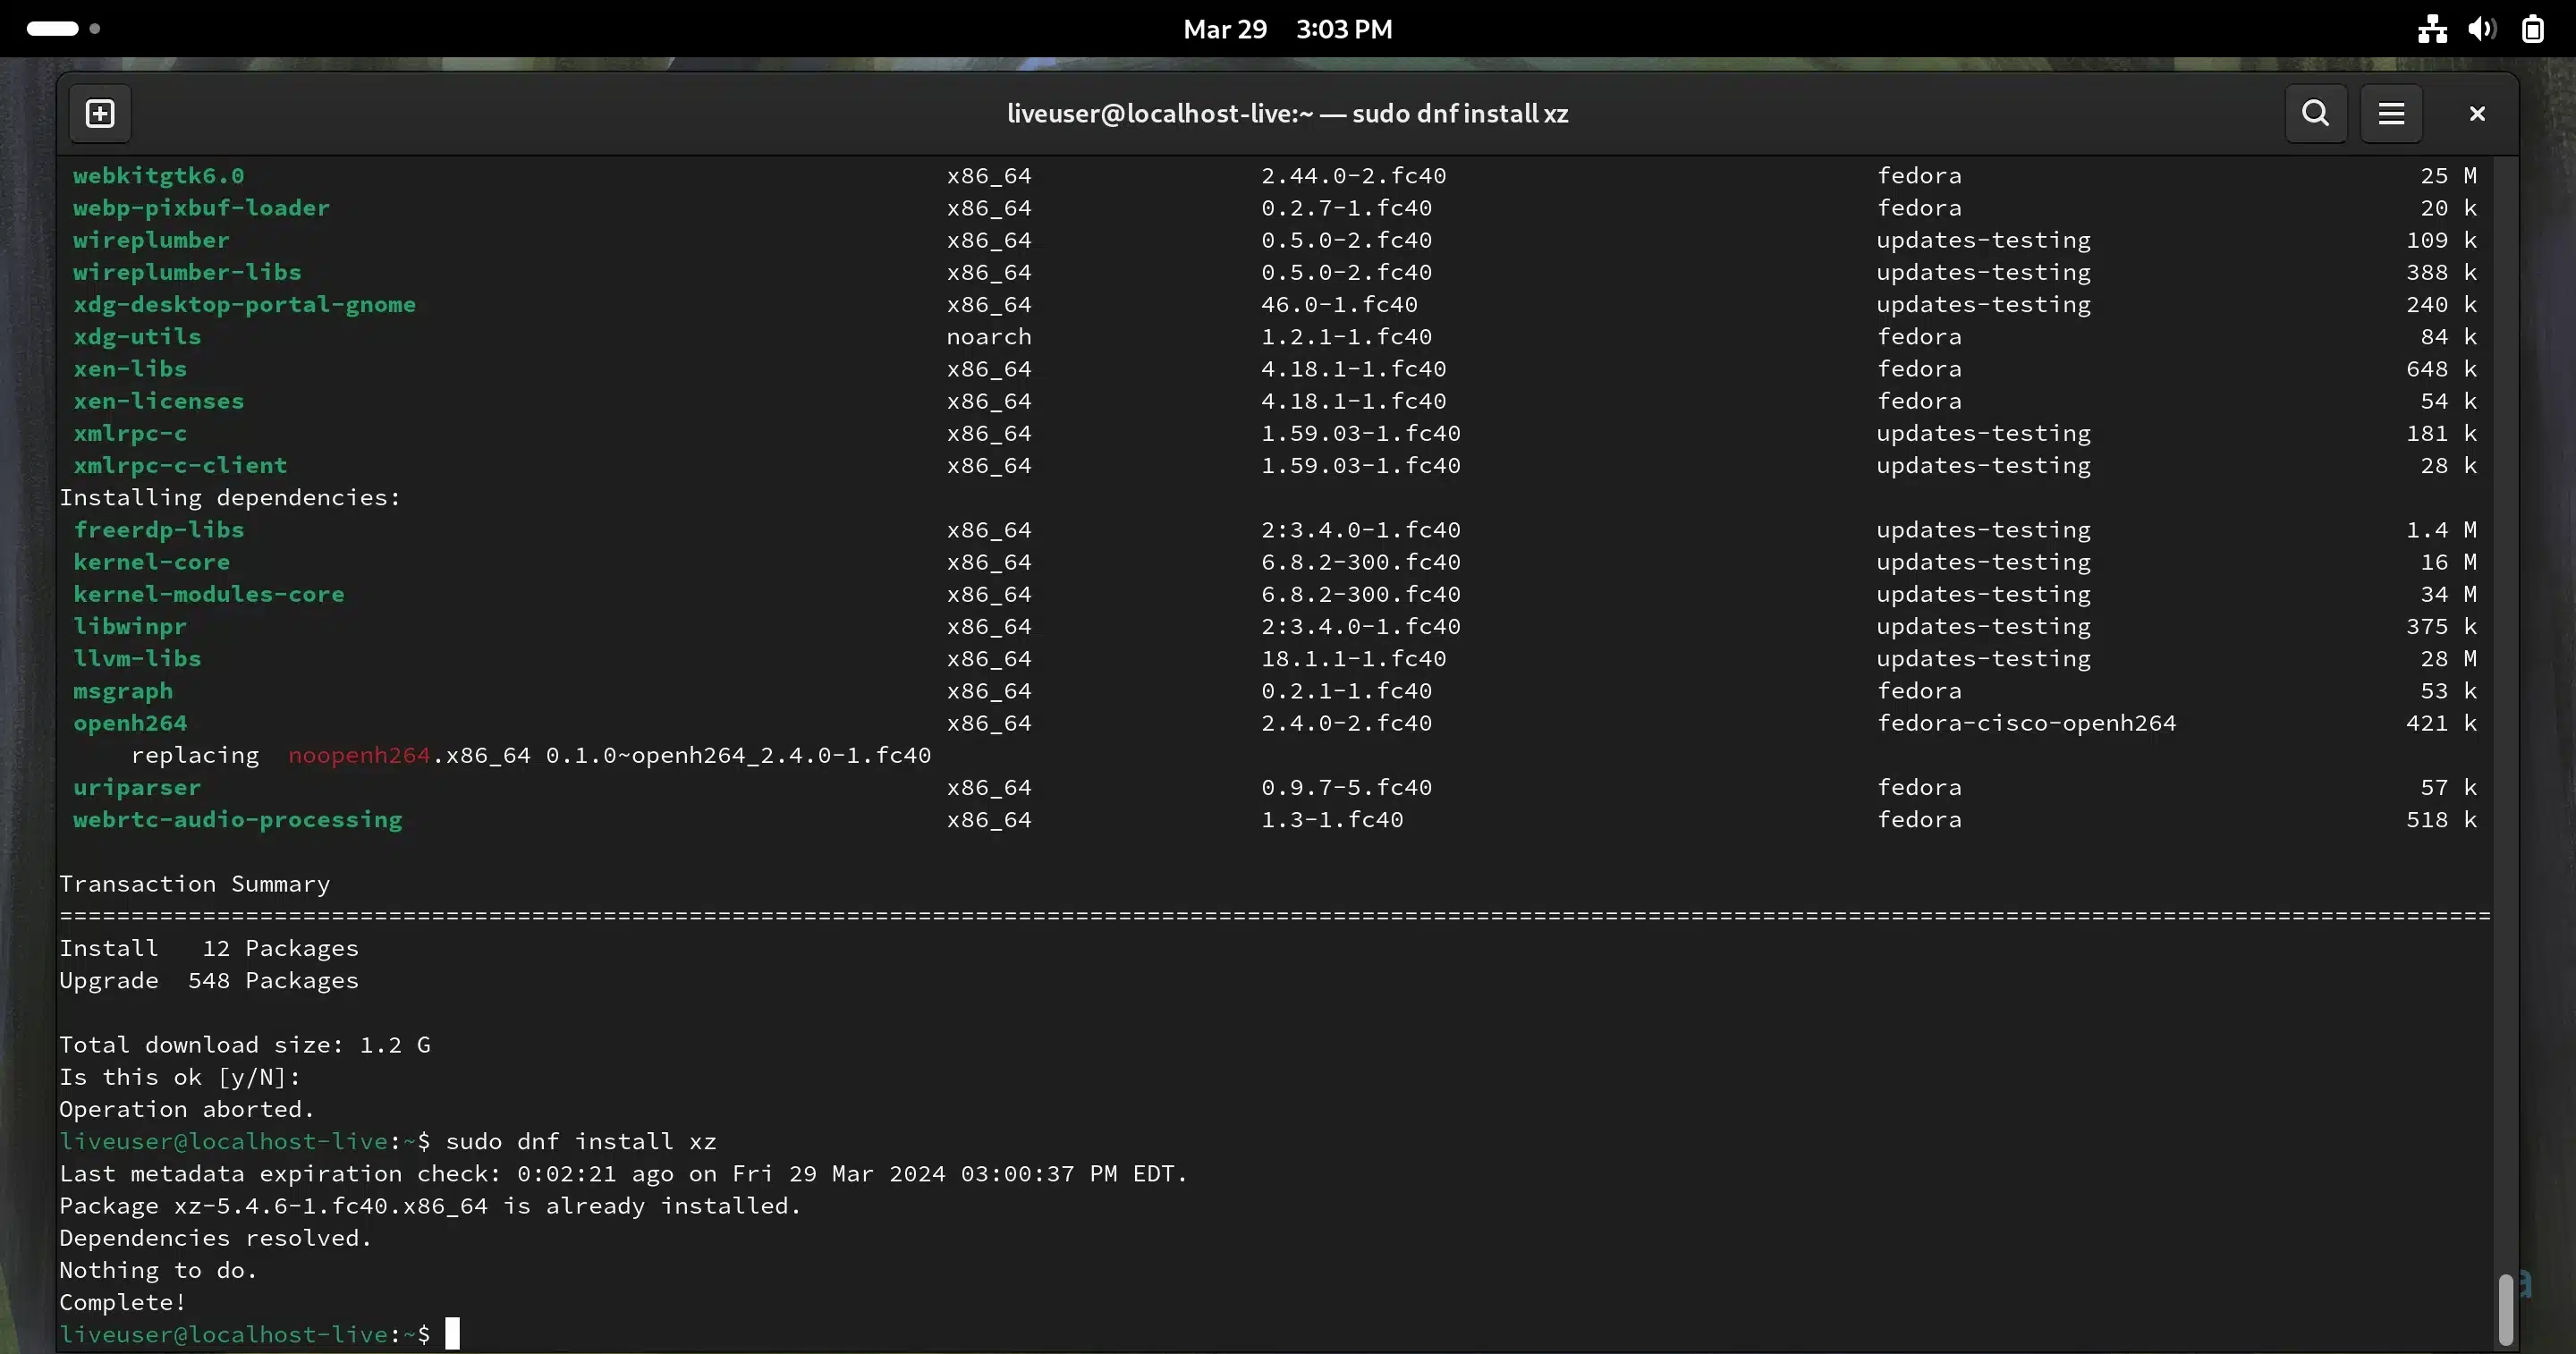Viewport: 2576px width, 1354px height.
Task: Click the kernel-core package name
Action: [152, 562]
